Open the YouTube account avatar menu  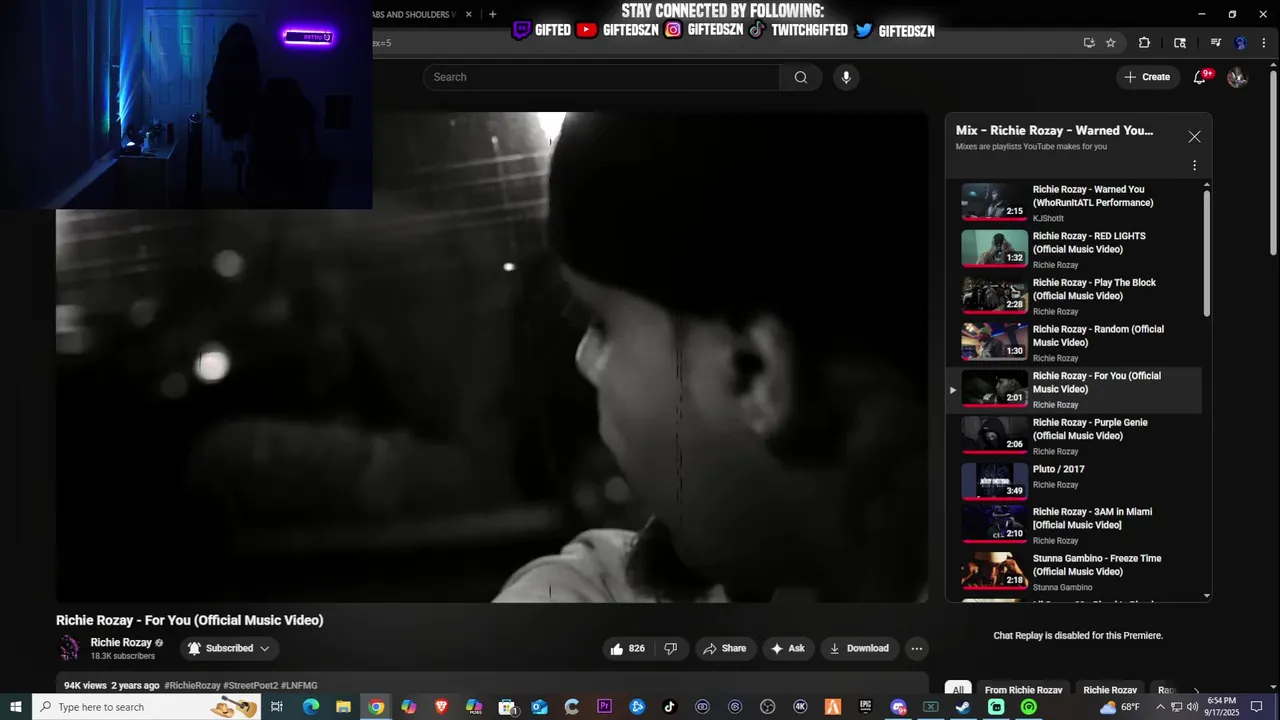coord(1237,77)
